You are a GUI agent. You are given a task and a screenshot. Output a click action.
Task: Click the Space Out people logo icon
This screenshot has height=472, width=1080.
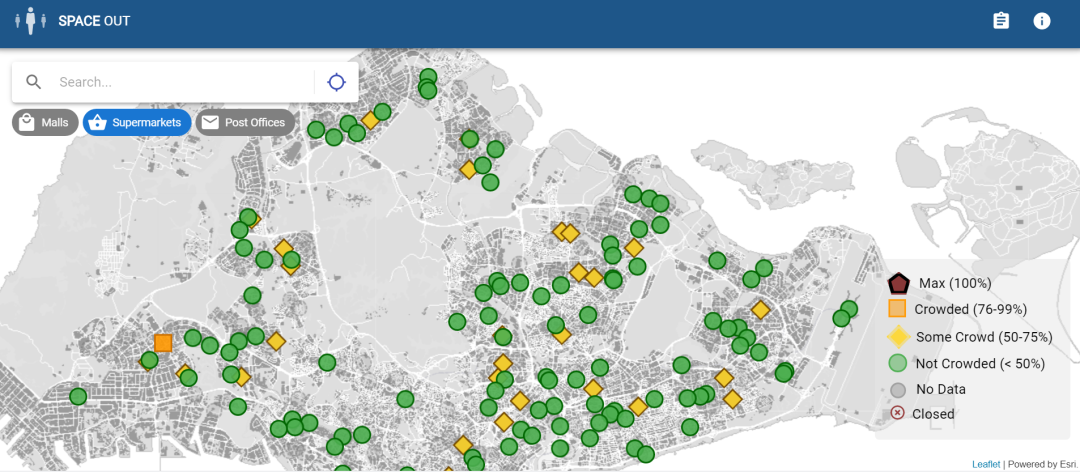[30, 21]
